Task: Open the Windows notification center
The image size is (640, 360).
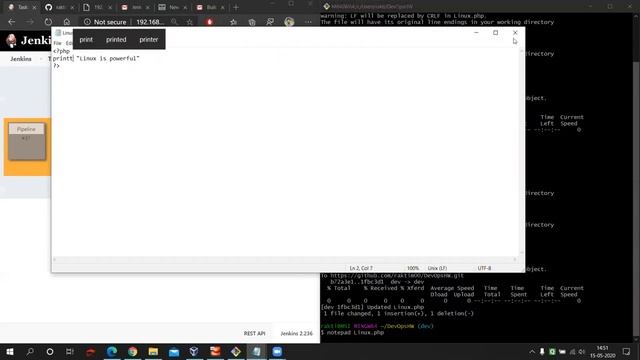Action: [x=627, y=351]
